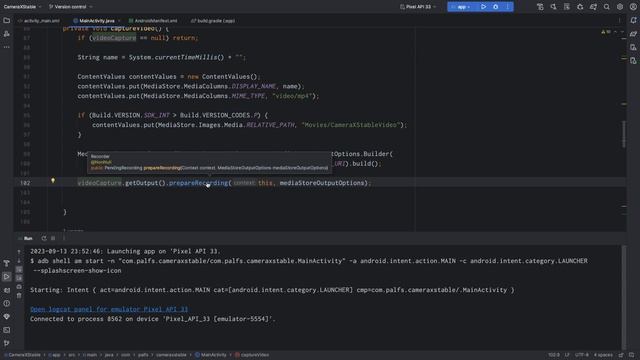The height and width of the screenshot is (360, 640).
Task: Run the app with the play icon
Action: pyautogui.click(x=483, y=7)
